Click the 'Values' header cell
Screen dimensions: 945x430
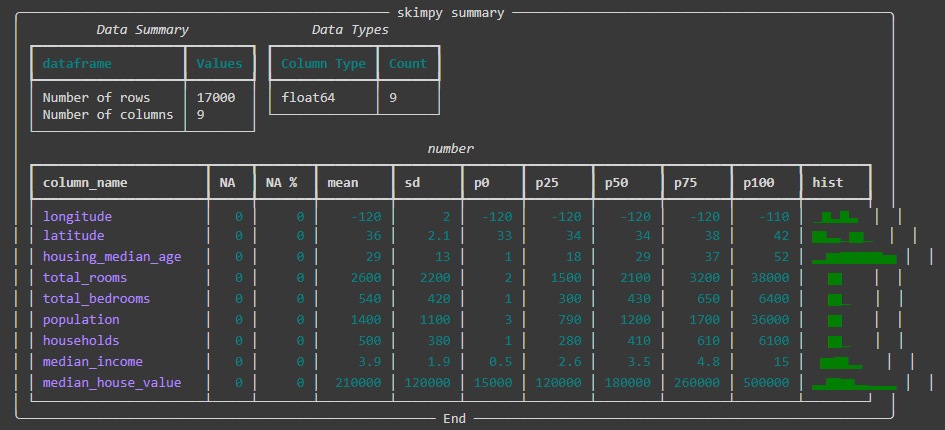coord(219,63)
